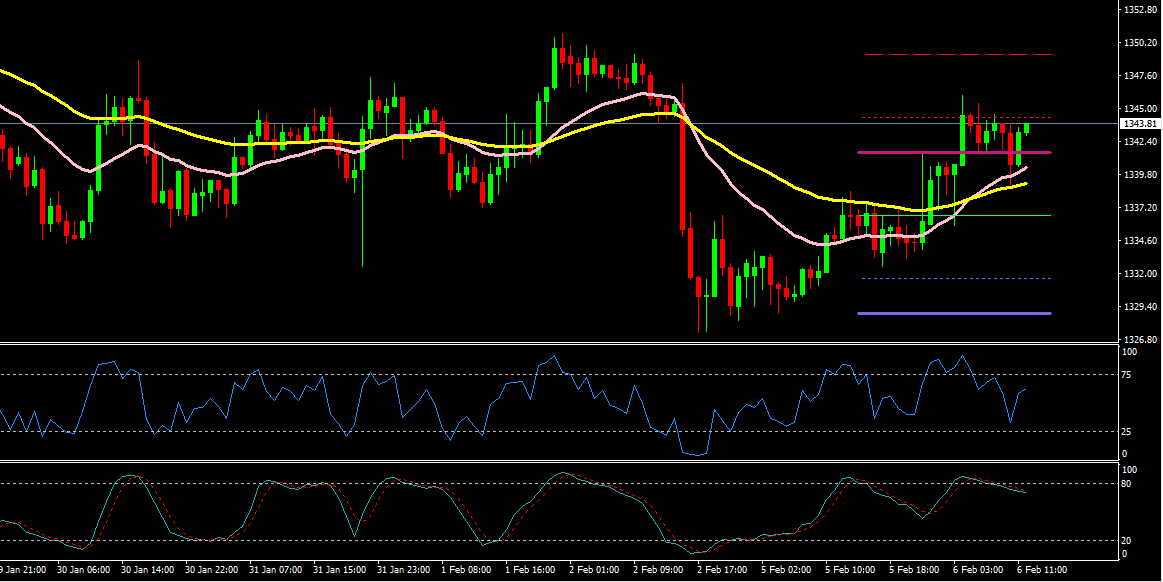Select the "5 Feb 18:00" time label
Image resolution: width=1163 pixels, height=582 pixels.
(913, 570)
